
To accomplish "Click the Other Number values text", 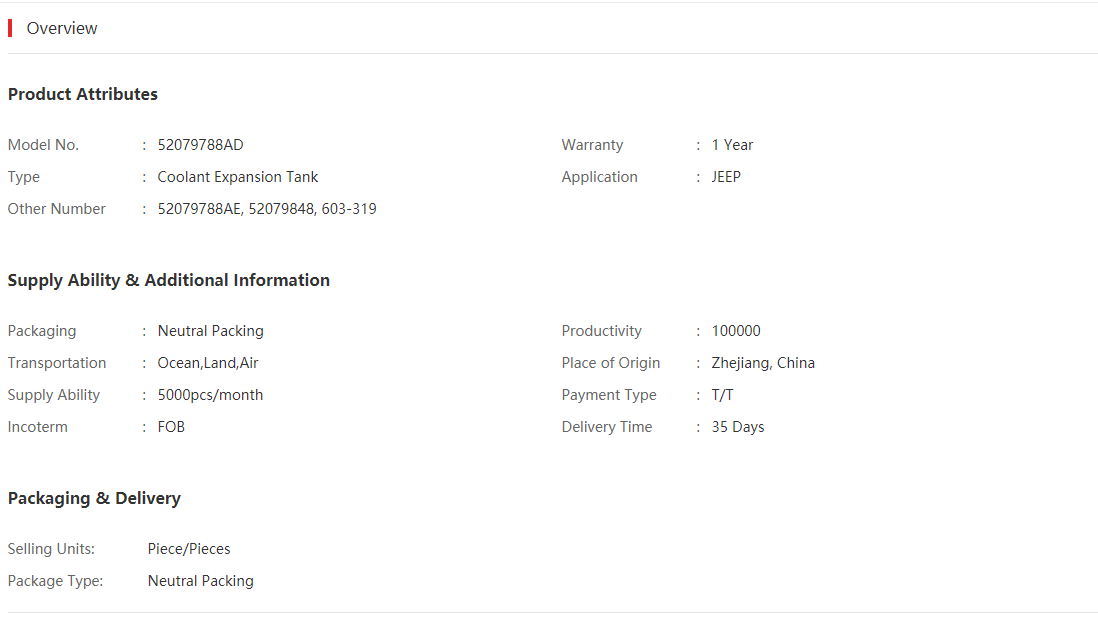I will pyautogui.click(x=267, y=209).
